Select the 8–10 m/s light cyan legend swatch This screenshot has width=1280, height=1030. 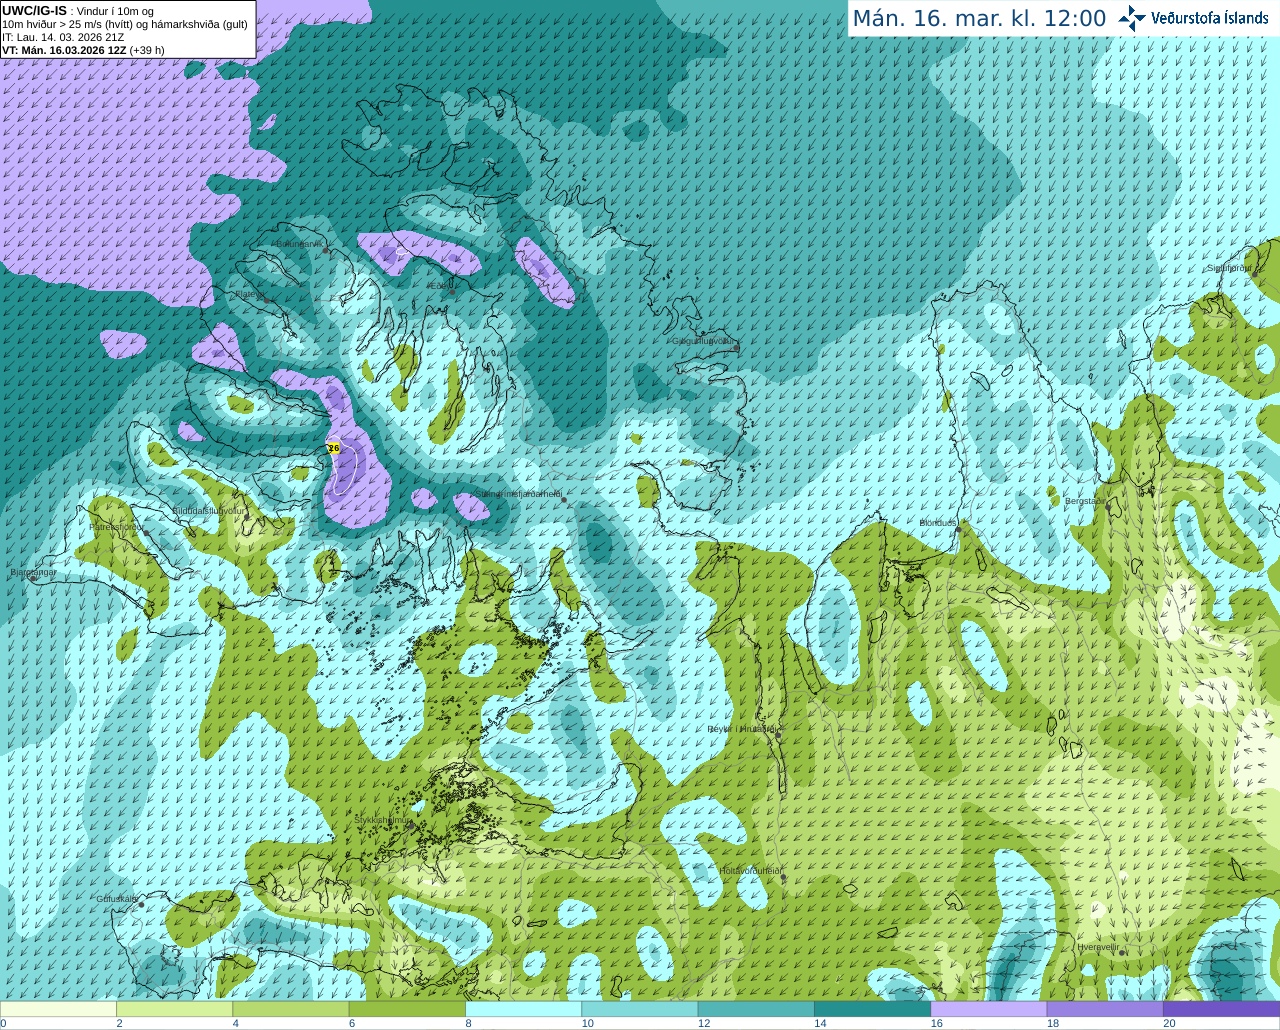523,1009
